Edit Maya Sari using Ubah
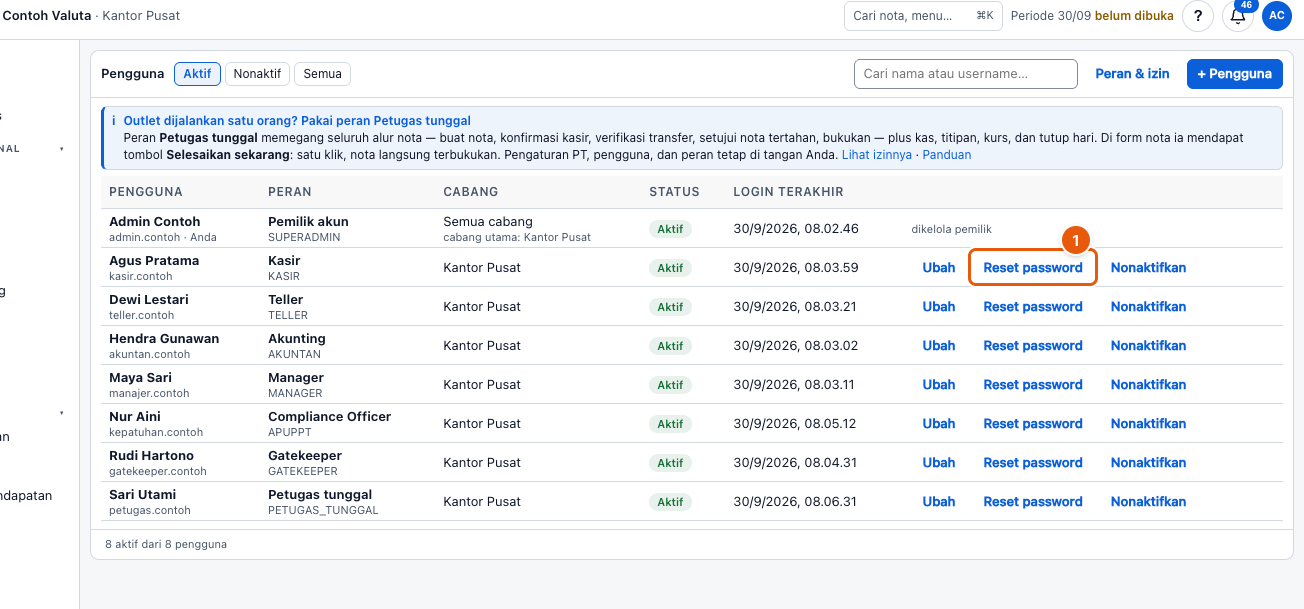The width and height of the screenshot is (1304, 609). coord(939,385)
